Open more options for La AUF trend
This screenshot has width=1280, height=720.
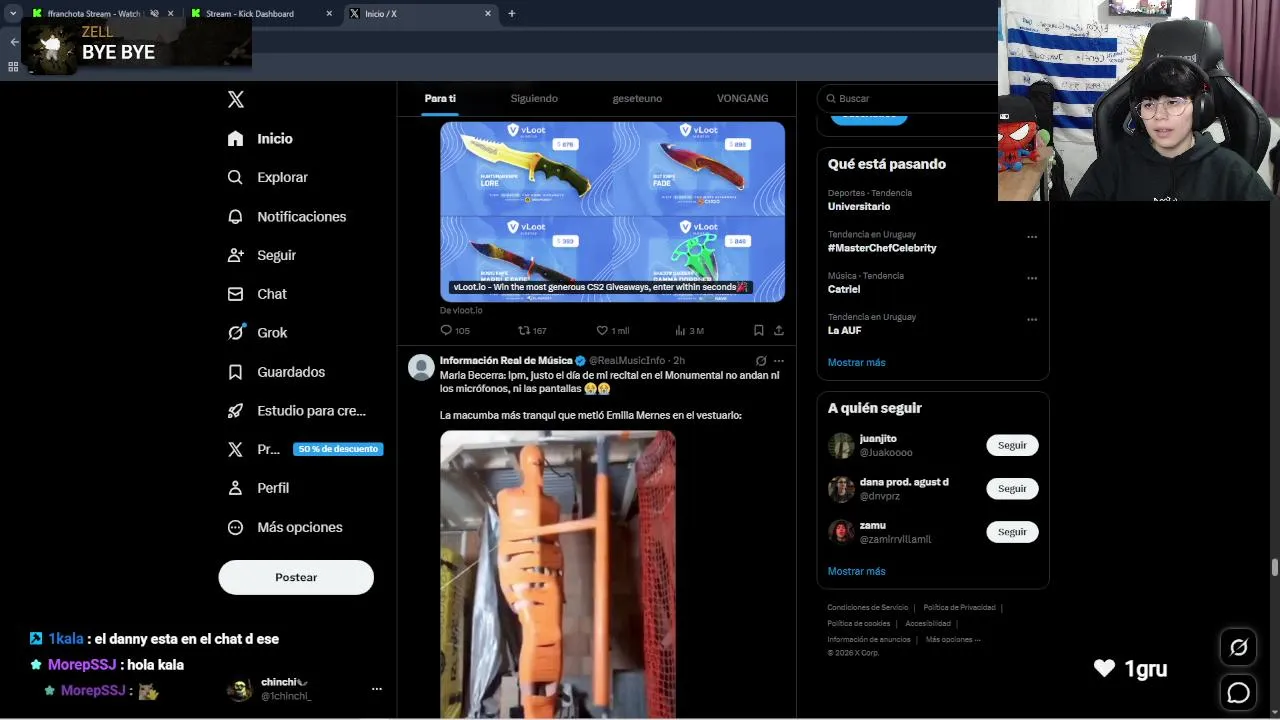1032,320
